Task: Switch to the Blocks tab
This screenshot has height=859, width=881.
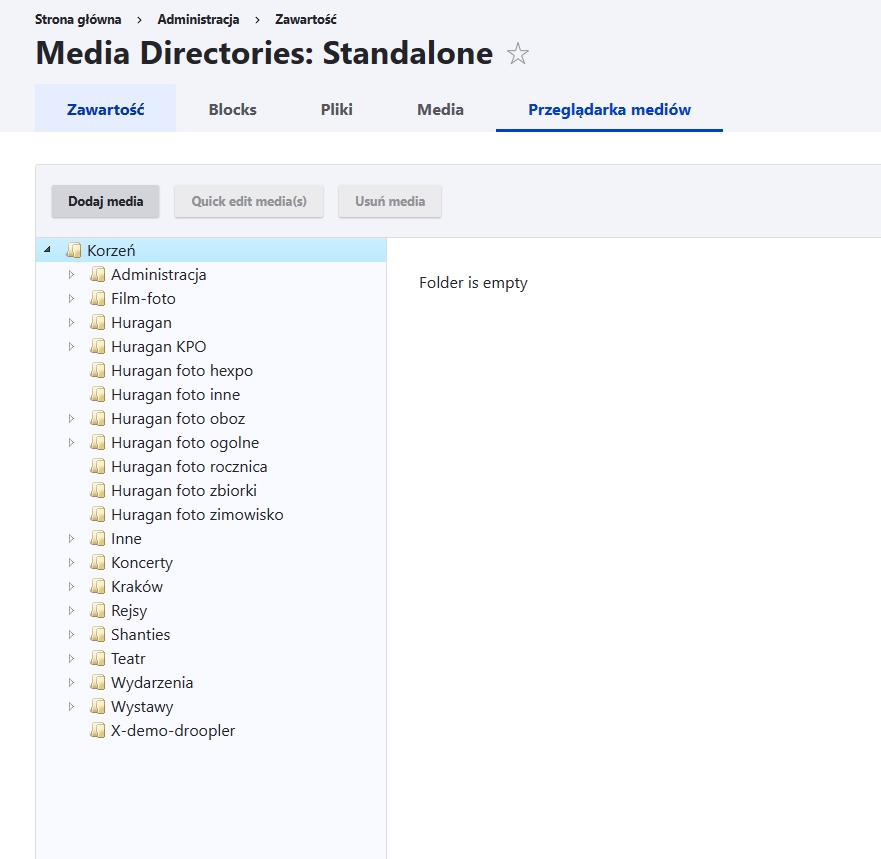Action: pos(232,109)
